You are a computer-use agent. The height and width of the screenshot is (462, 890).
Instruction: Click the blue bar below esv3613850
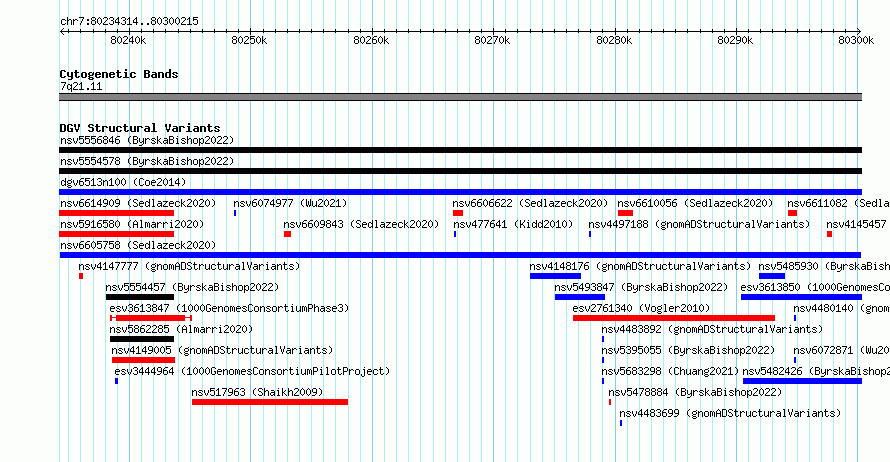(801, 297)
